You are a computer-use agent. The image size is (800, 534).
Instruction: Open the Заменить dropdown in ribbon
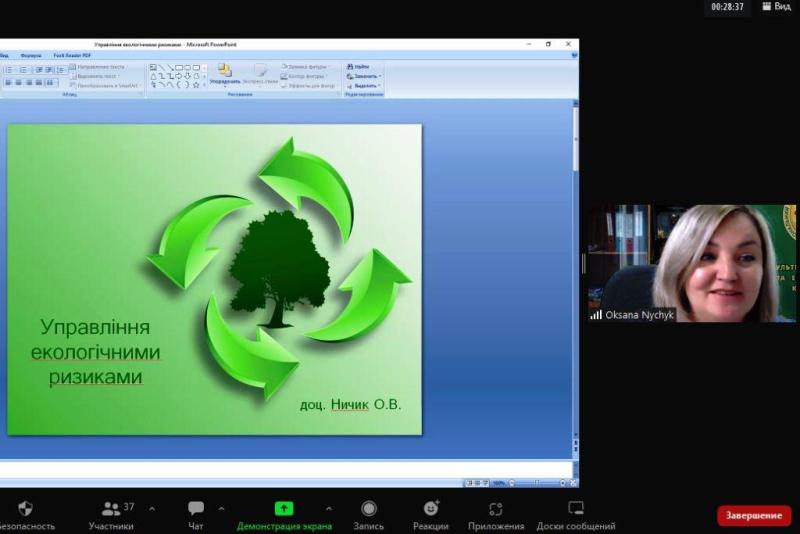[363, 76]
